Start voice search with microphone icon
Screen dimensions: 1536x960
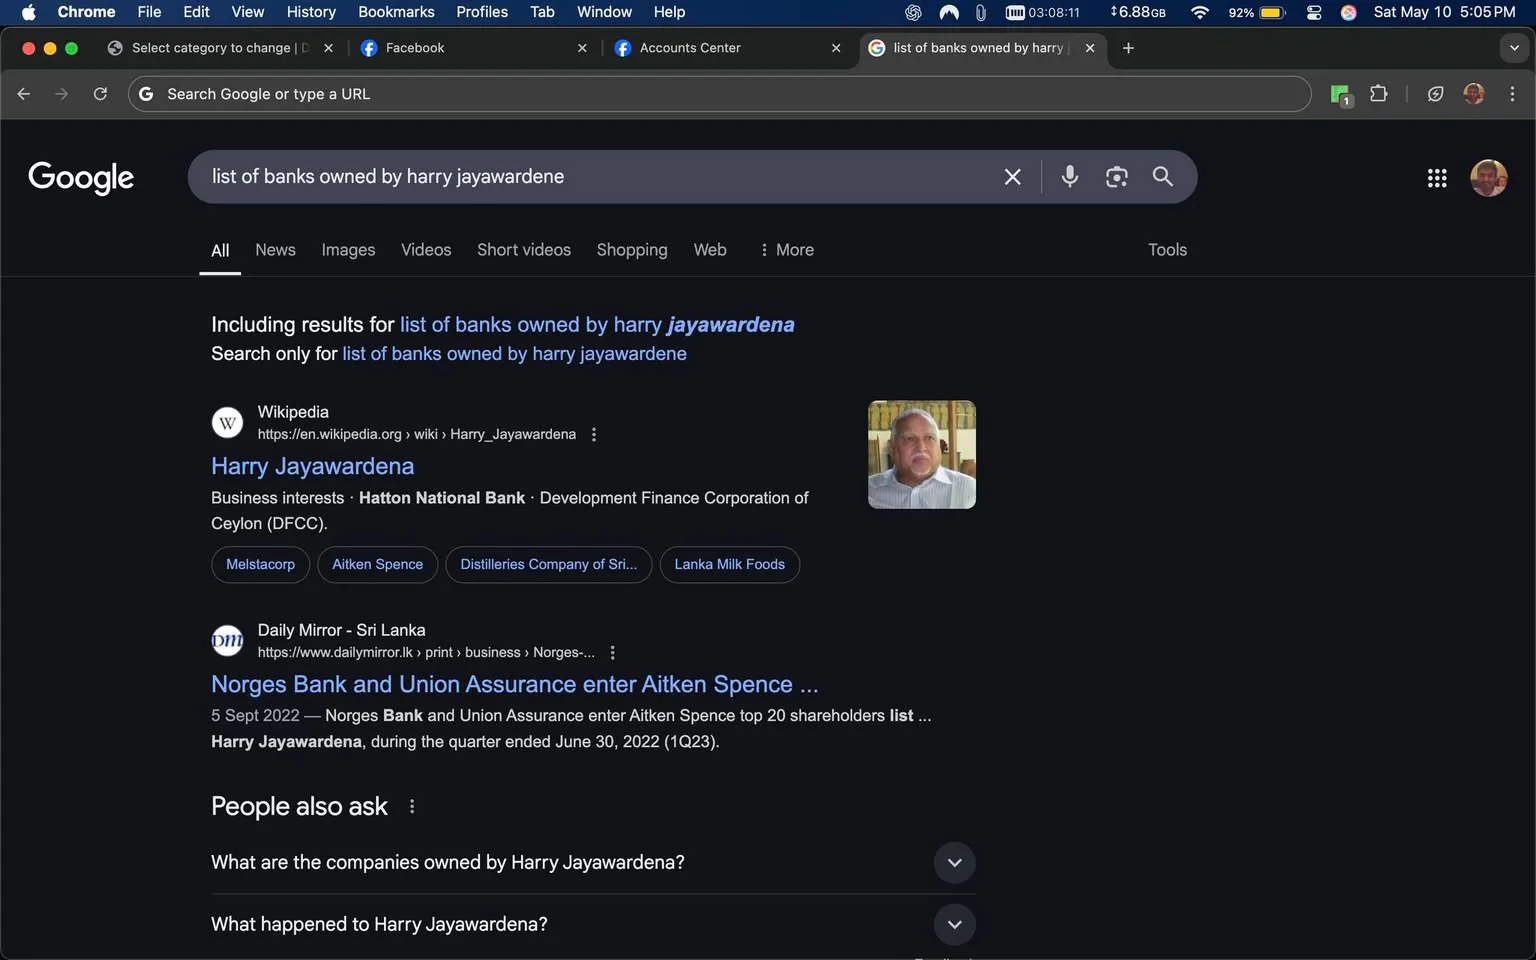[1069, 177]
